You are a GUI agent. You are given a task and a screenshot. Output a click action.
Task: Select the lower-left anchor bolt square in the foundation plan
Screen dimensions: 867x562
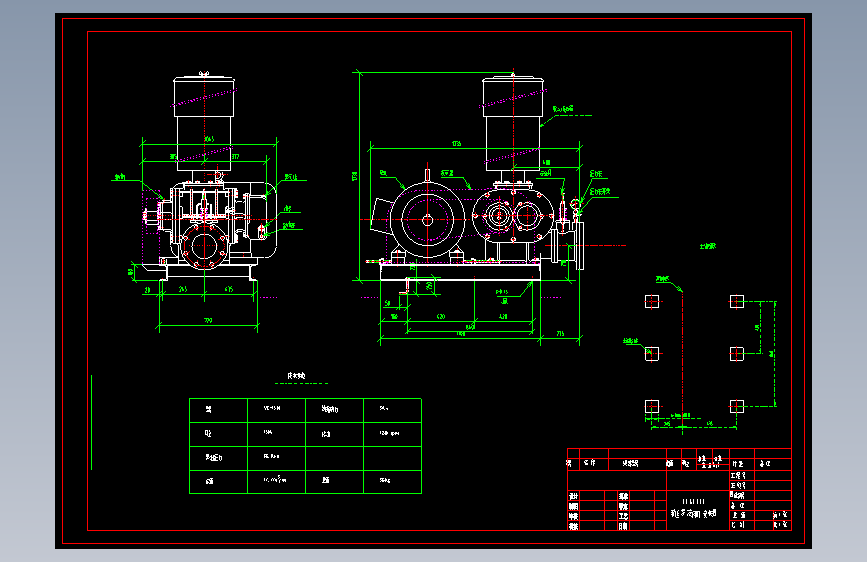click(652, 407)
